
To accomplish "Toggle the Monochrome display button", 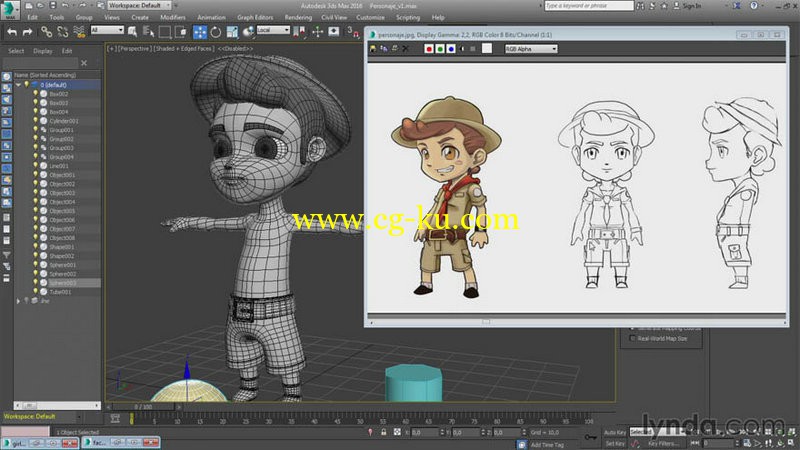I will (473, 49).
